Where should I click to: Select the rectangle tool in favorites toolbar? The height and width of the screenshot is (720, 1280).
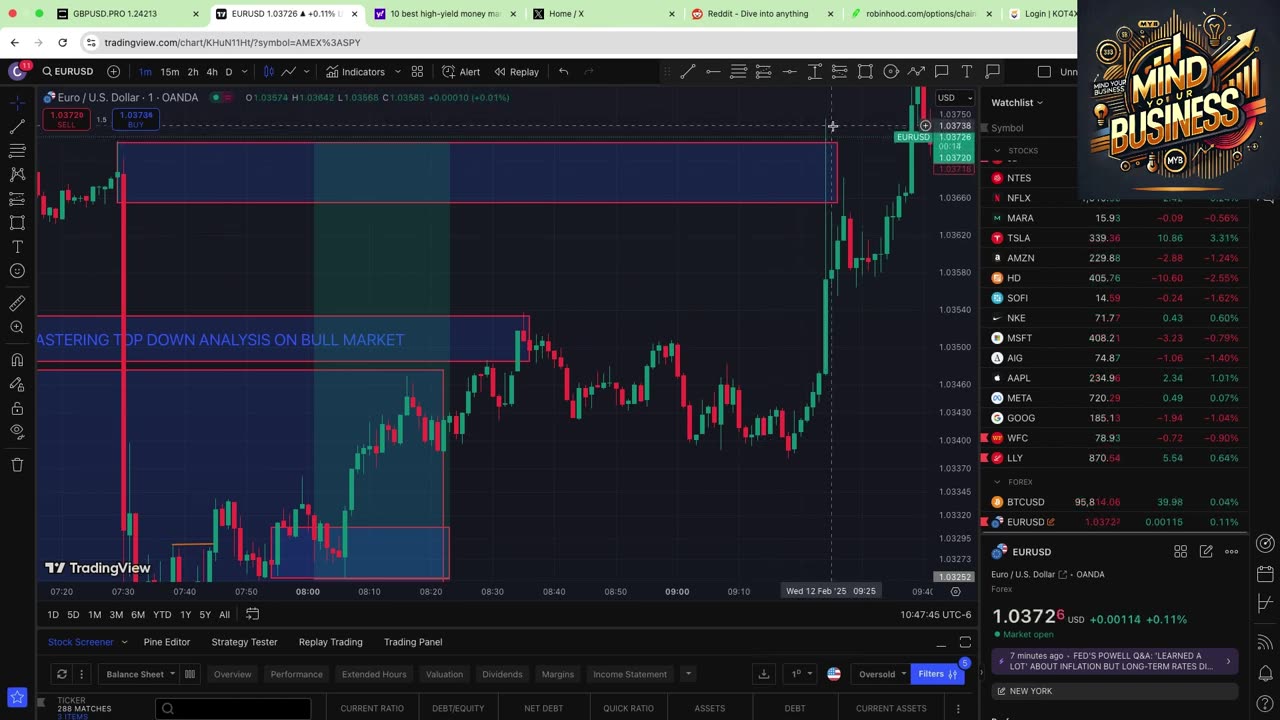tap(865, 72)
